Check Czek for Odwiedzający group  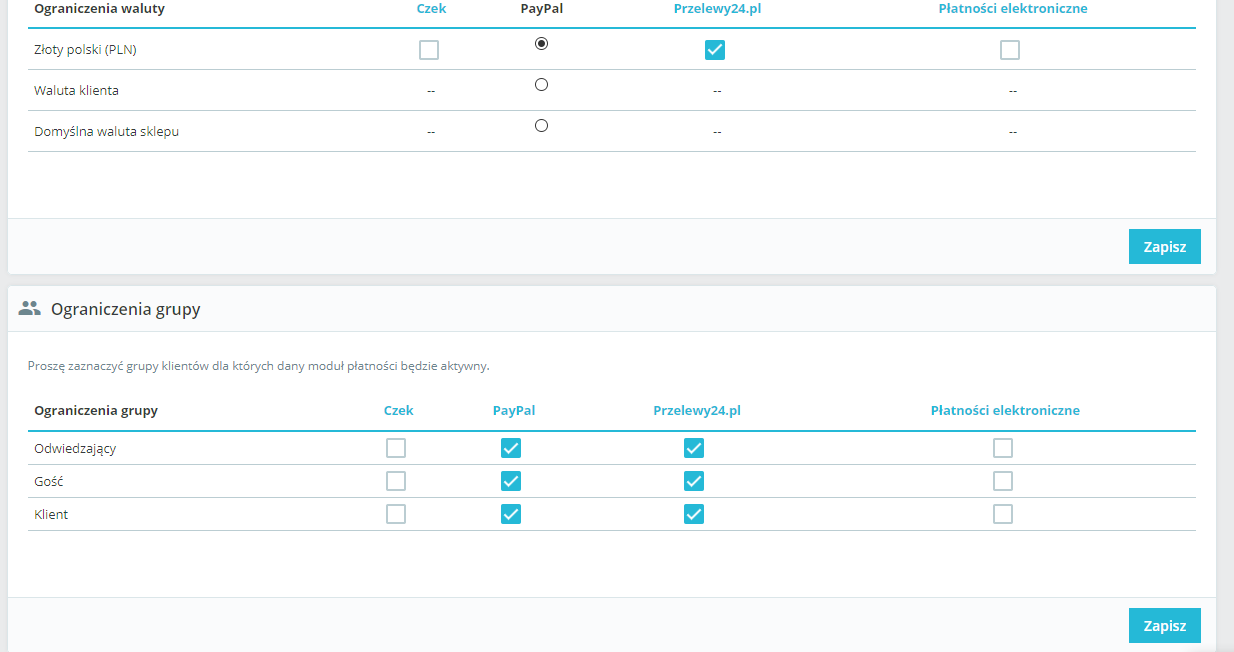(396, 448)
